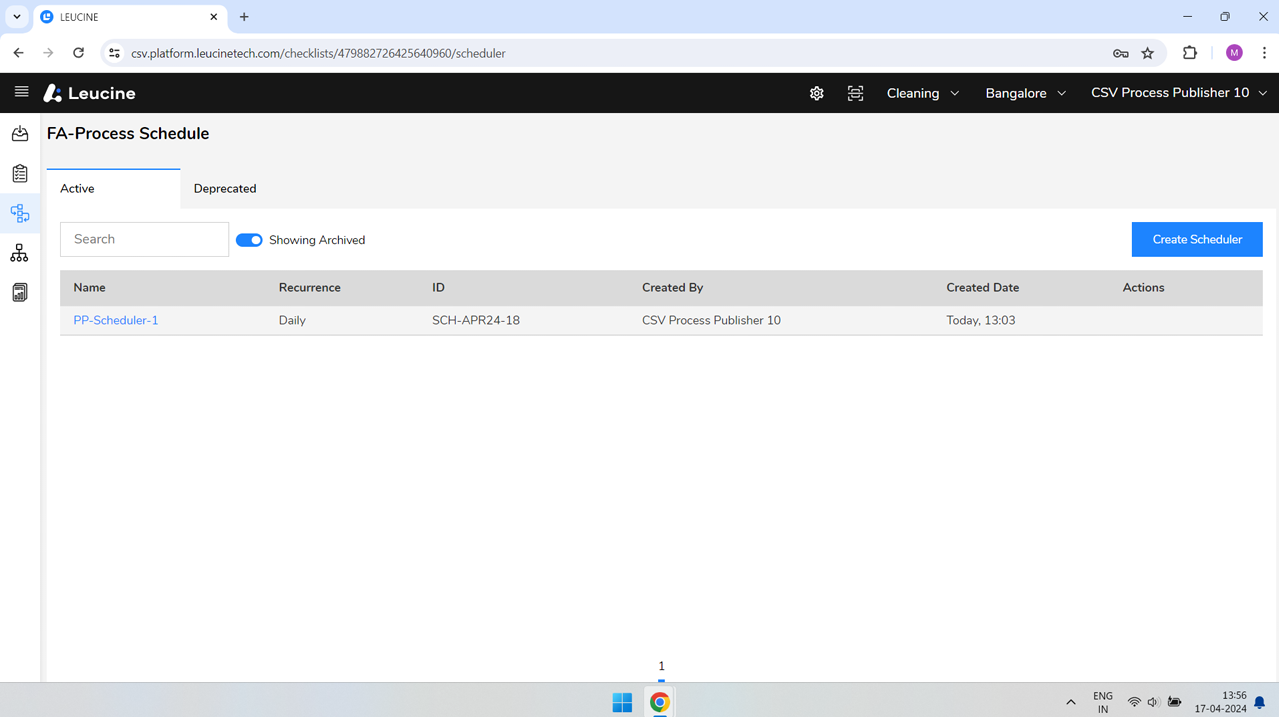1279x717 pixels.
Task: Open notifications bell in taskbar
Action: (x=1260, y=703)
